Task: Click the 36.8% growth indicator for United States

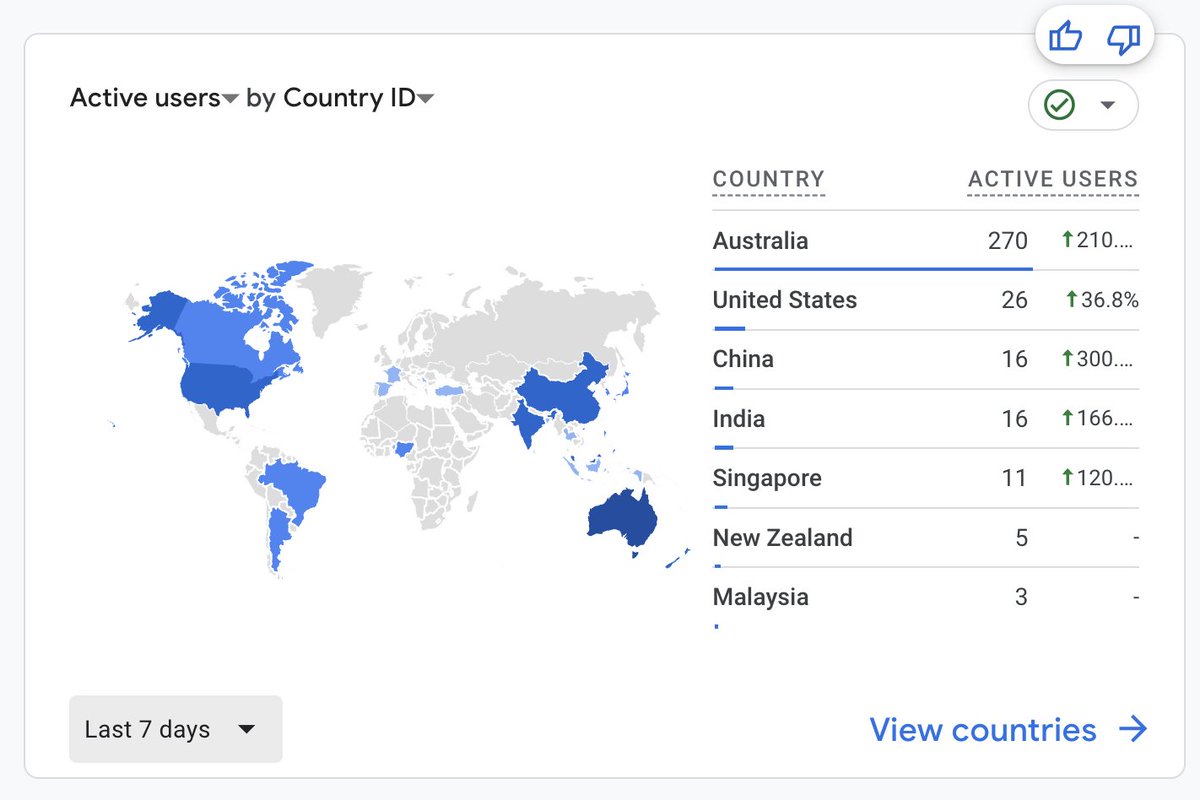Action: click(x=1105, y=300)
